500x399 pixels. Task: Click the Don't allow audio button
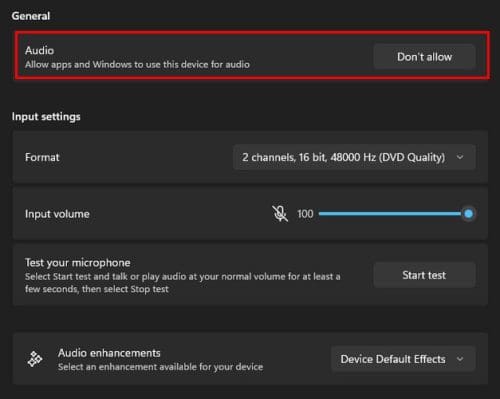[x=424, y=57]
